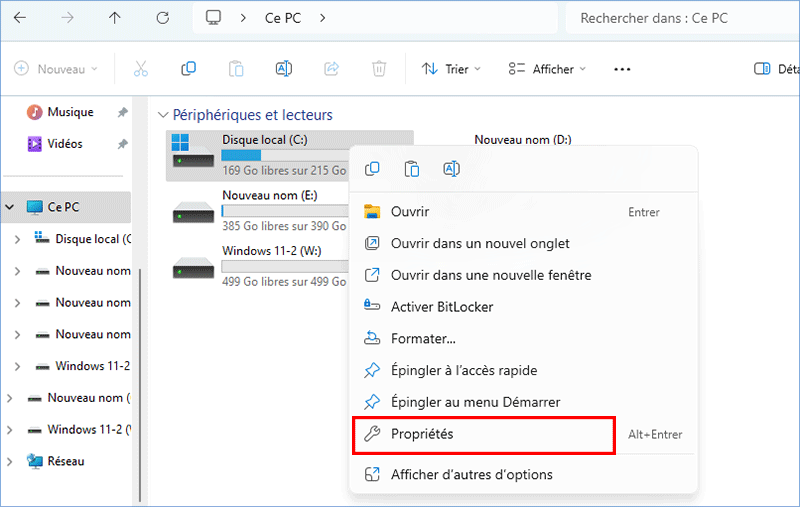The width and height of the screenshot is (800, 507).
Task: Expand Windows 11-2 node under Ce PC
Action: click(x=17, y=366)
